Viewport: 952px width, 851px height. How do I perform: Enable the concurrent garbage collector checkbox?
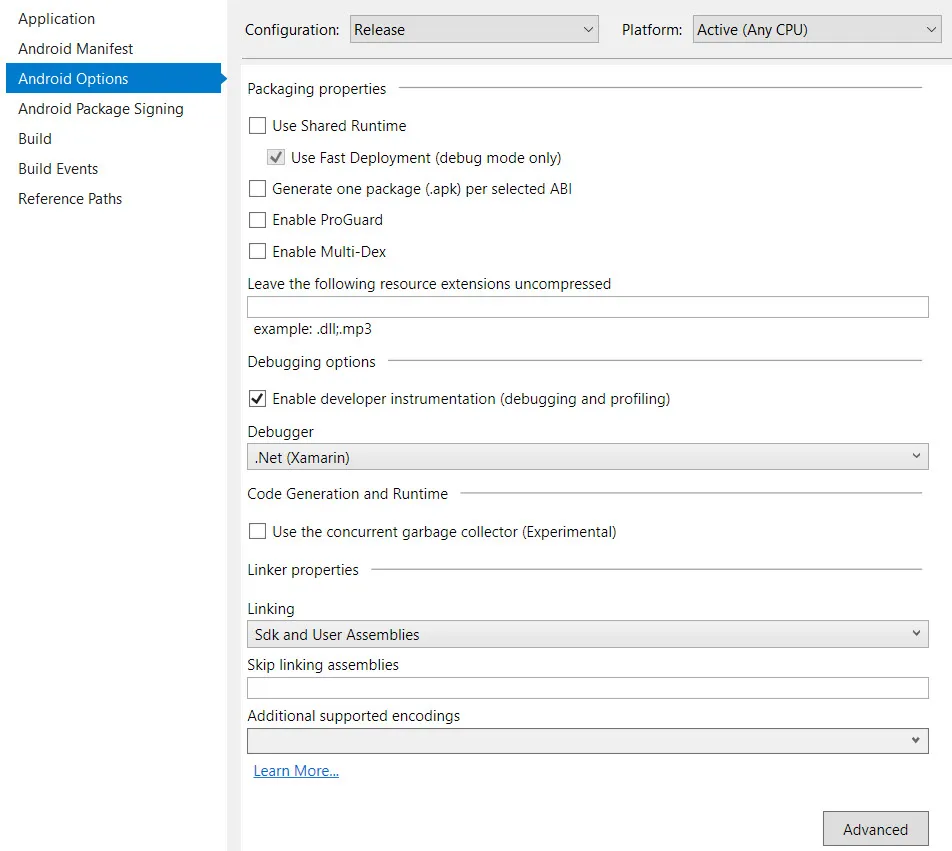[257, 532]
